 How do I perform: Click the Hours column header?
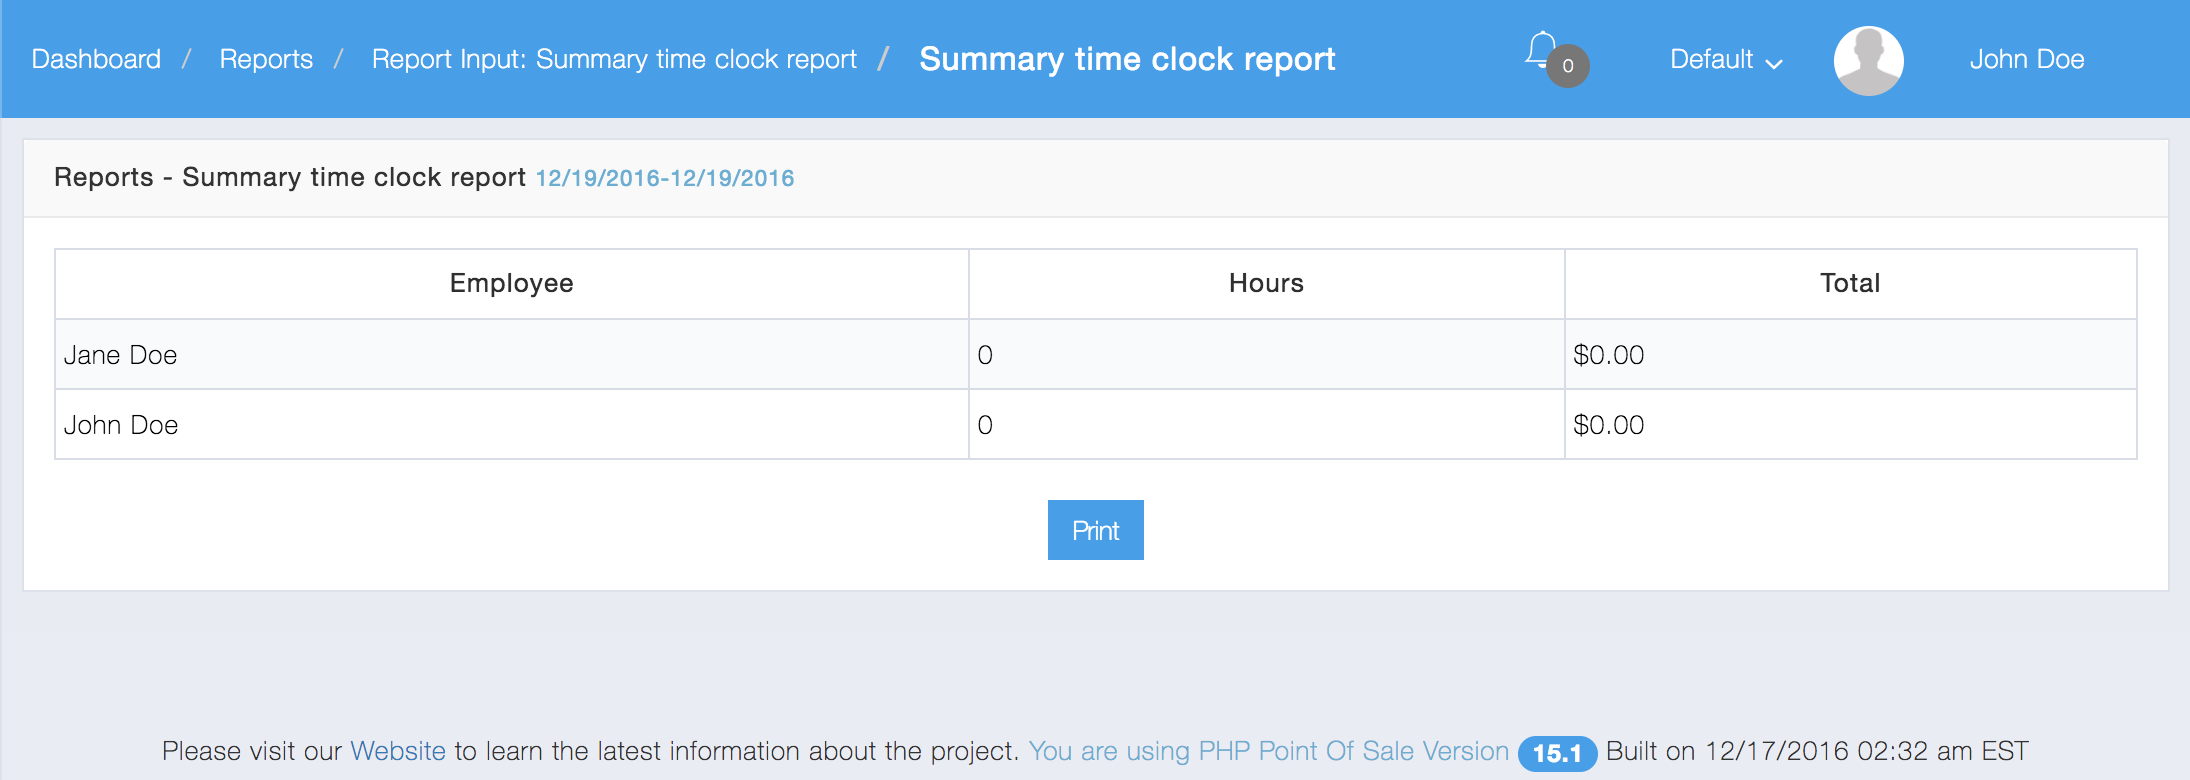point(1266,284)
